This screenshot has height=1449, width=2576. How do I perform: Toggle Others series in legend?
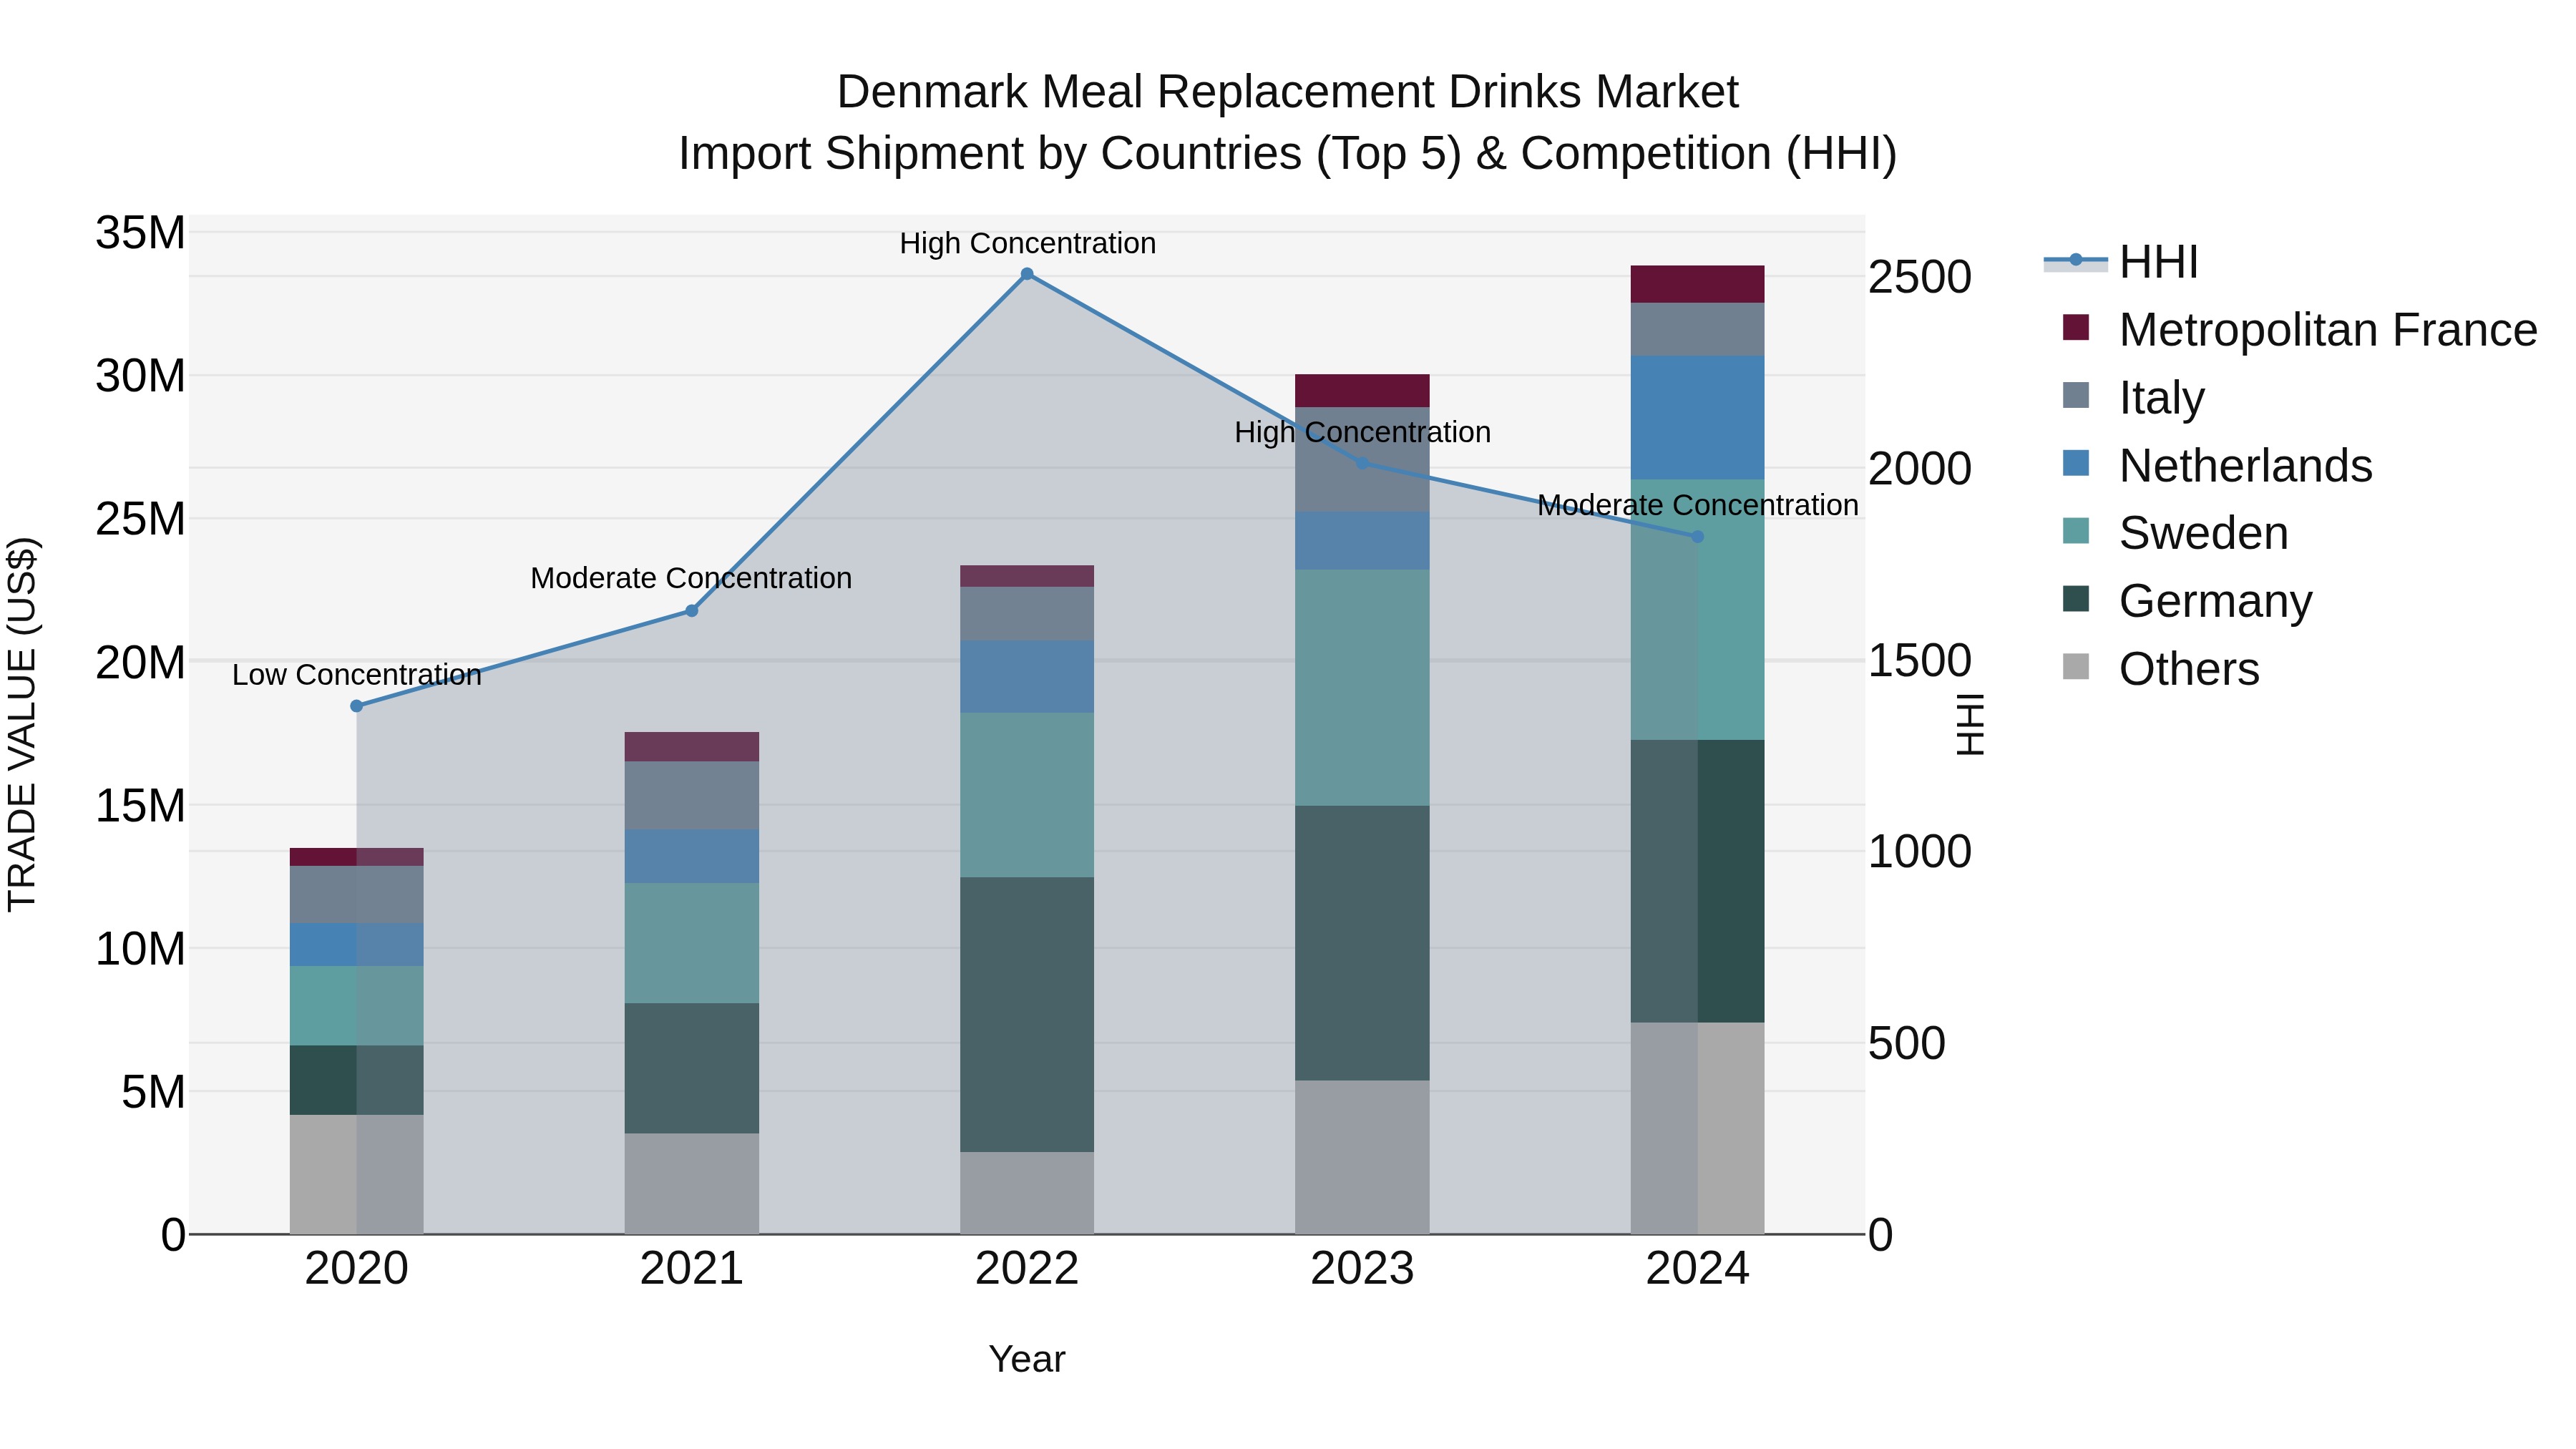[2160, 669]
